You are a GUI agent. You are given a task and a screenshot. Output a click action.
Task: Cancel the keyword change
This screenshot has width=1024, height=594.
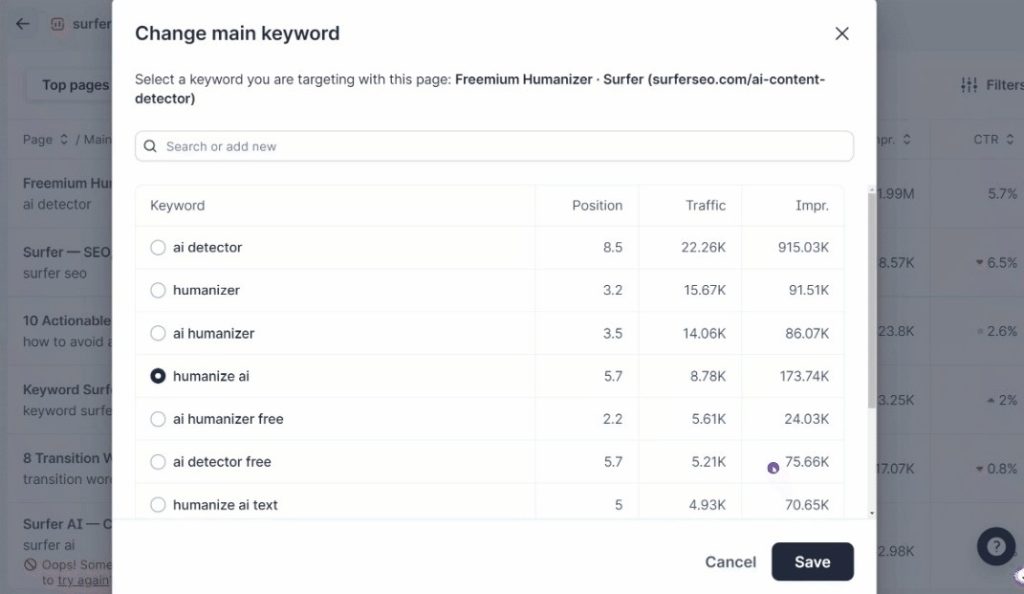(730, 562)
